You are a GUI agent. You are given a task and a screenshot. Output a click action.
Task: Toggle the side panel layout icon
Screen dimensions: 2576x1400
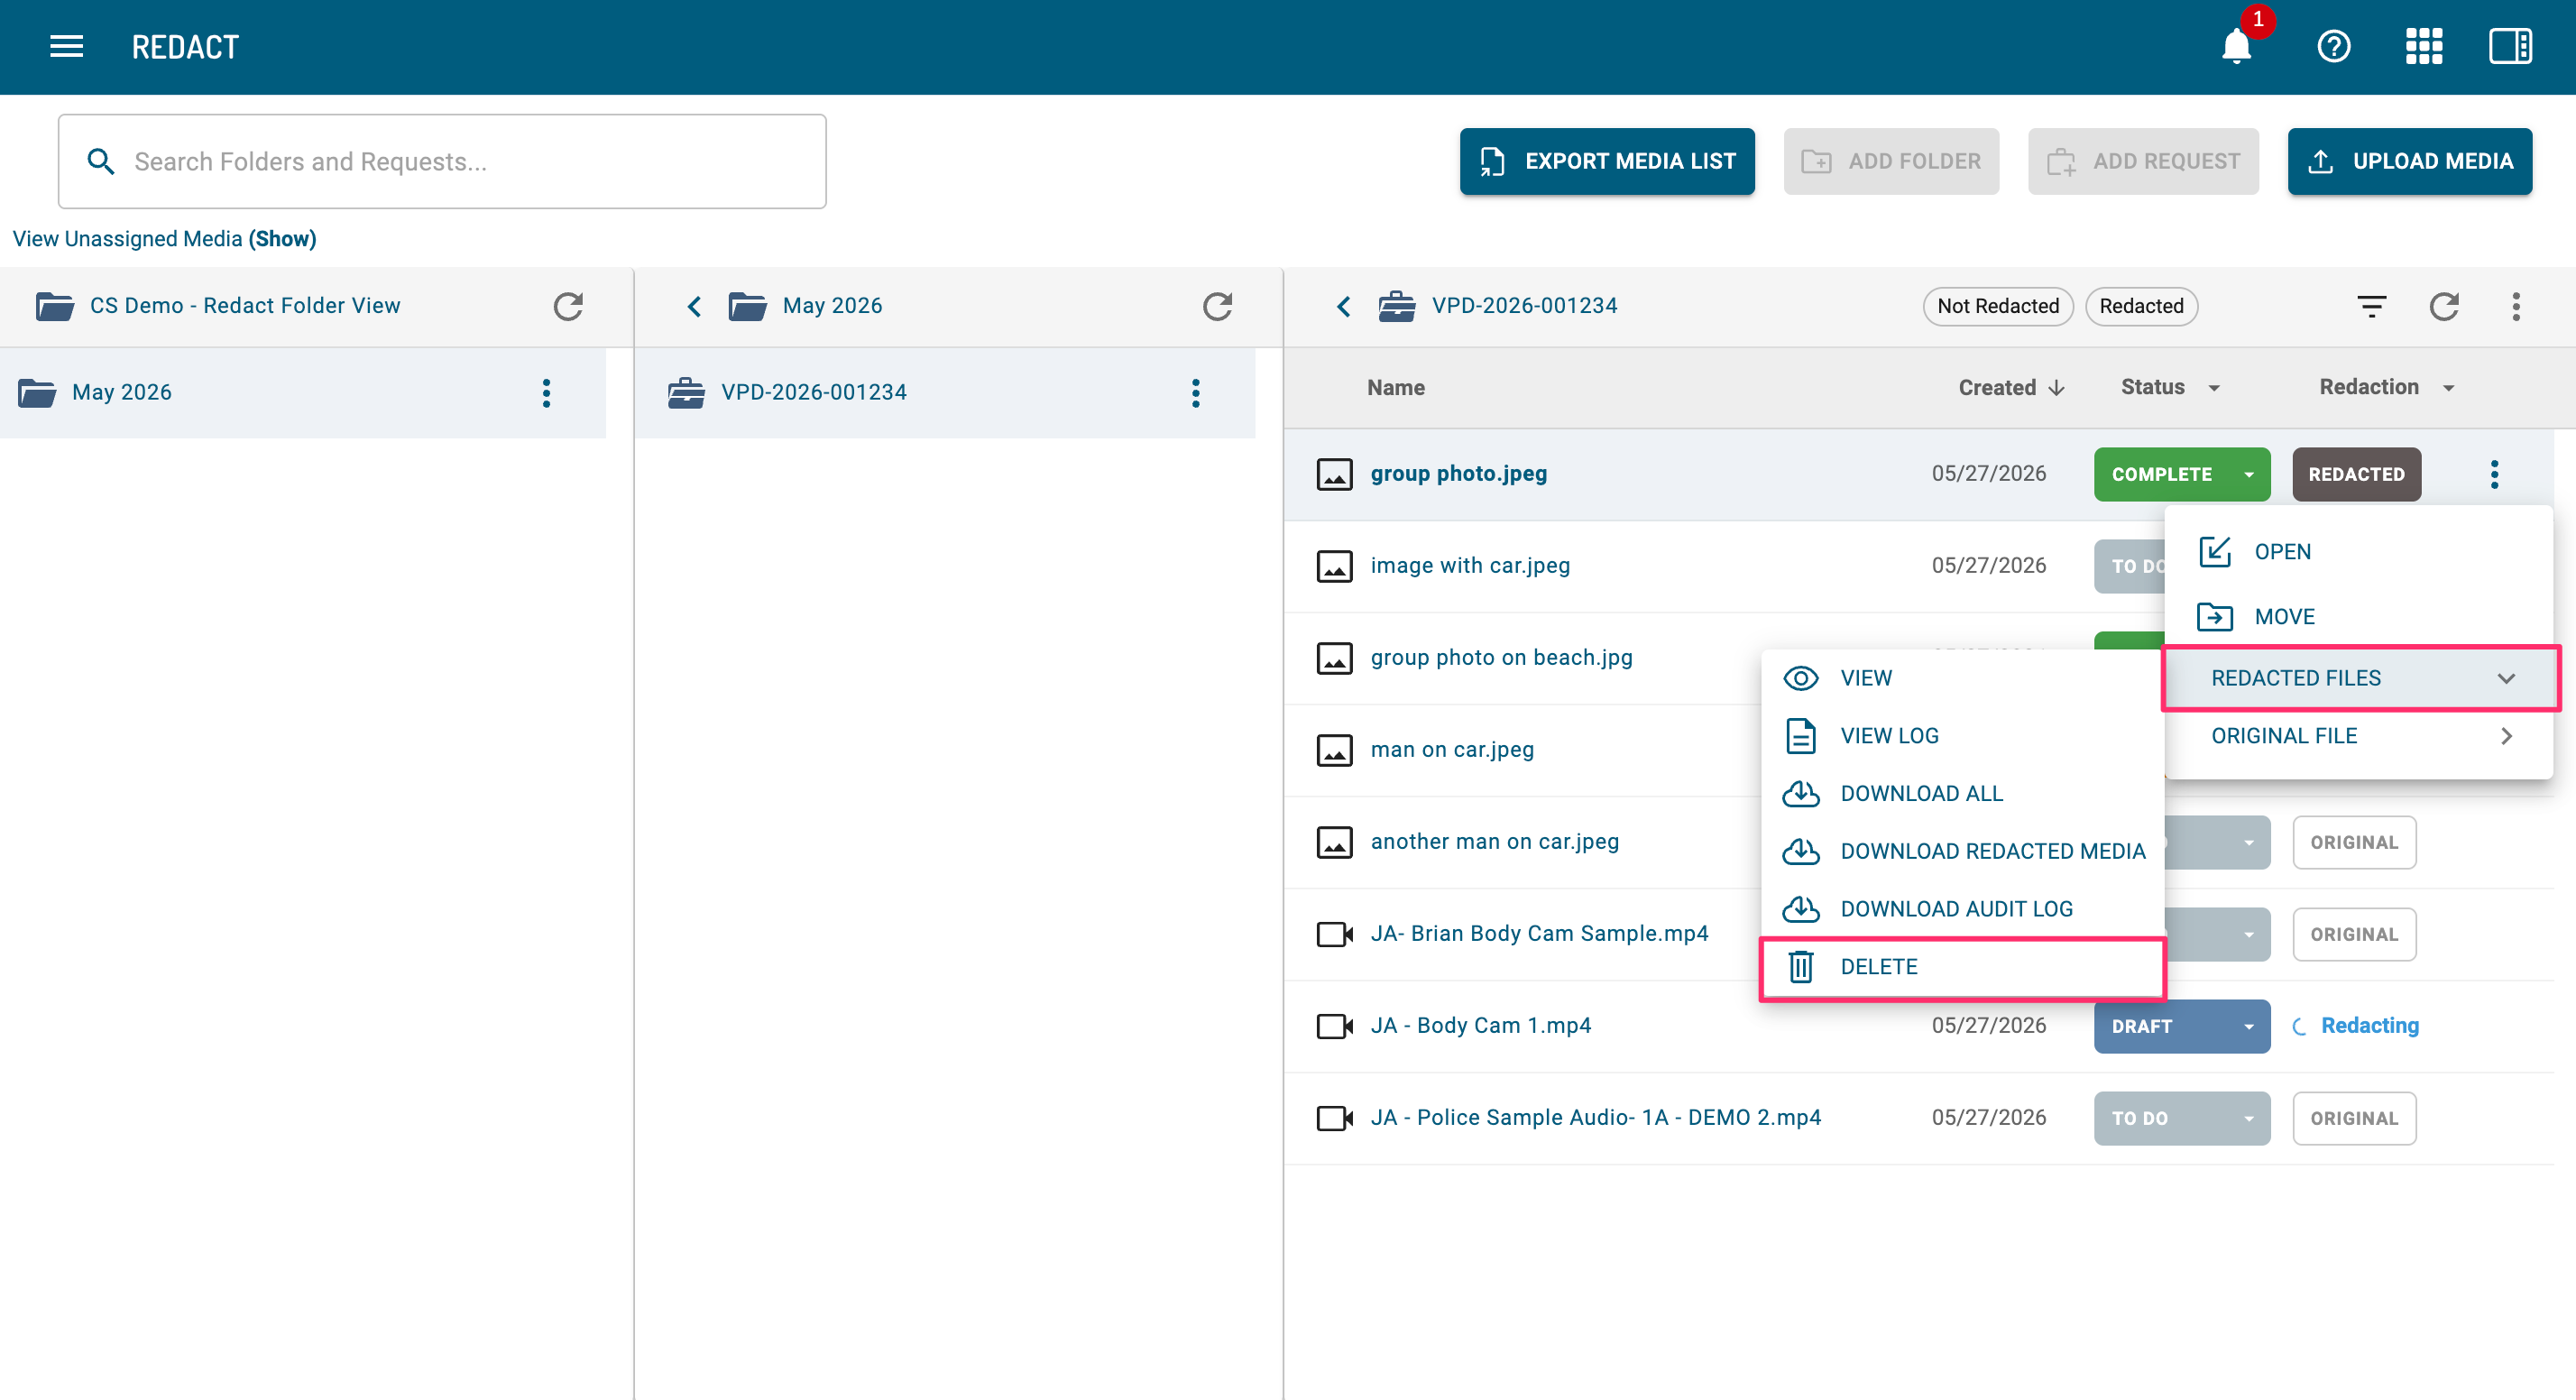tap(2510, 47)
